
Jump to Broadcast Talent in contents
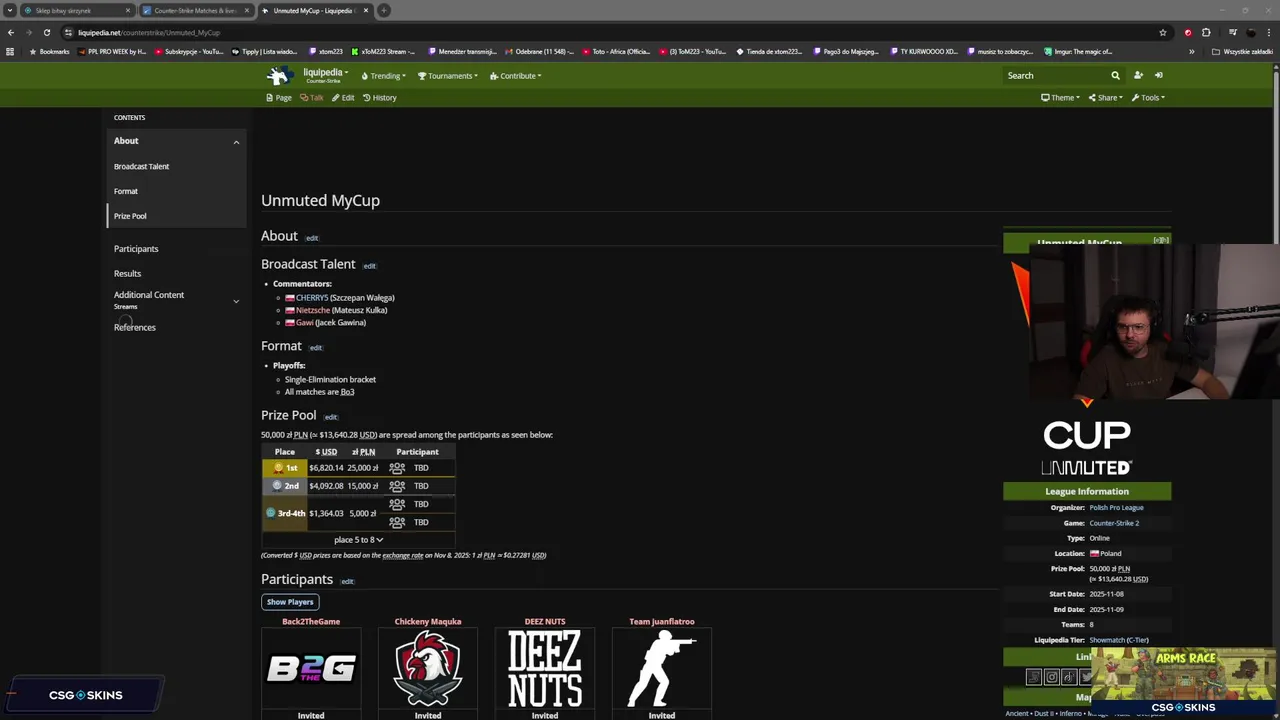point(142,167)
